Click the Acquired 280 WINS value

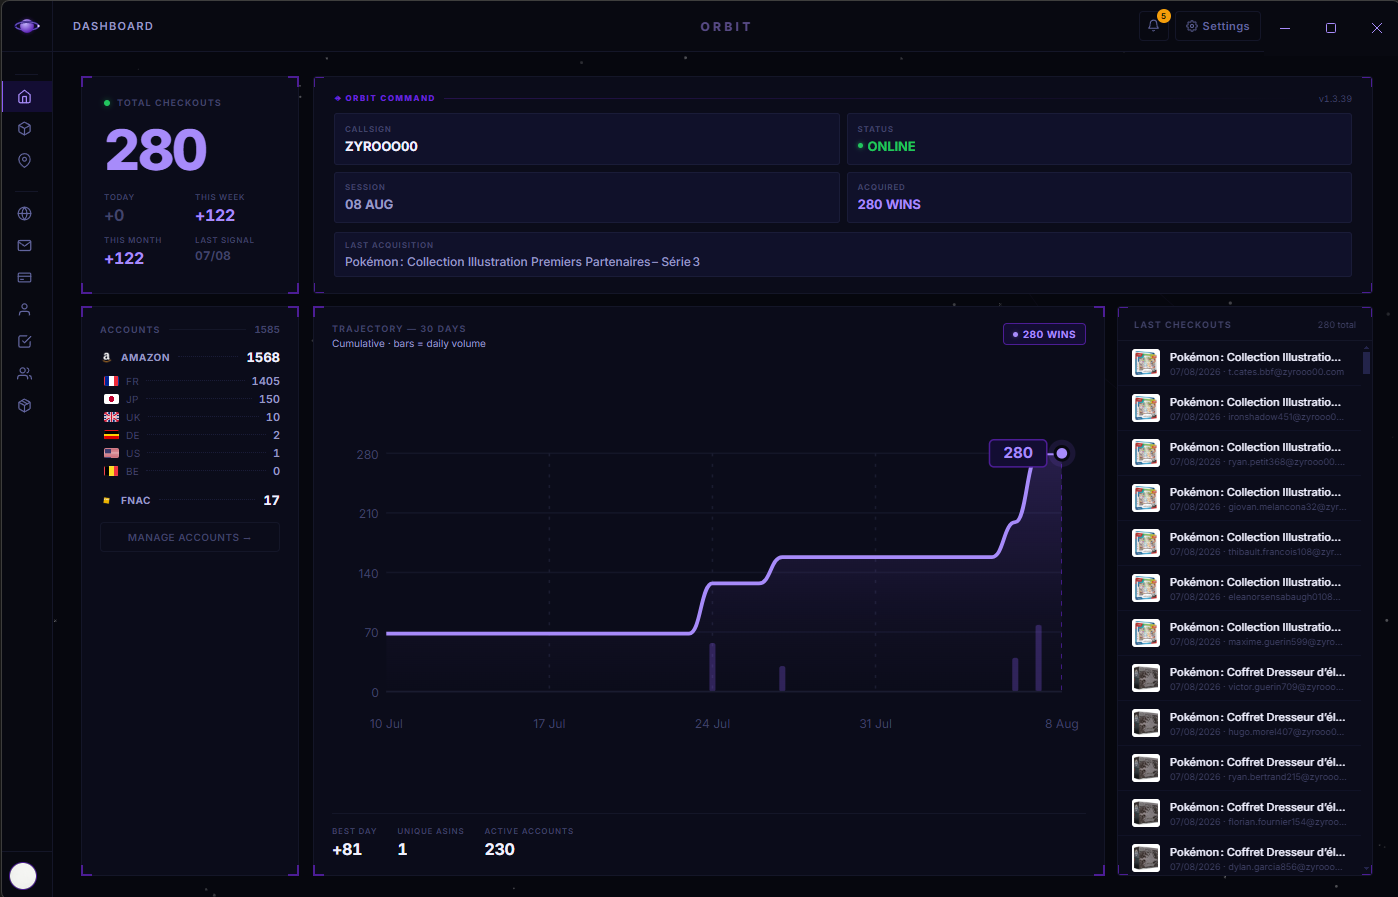click(889, 204)
